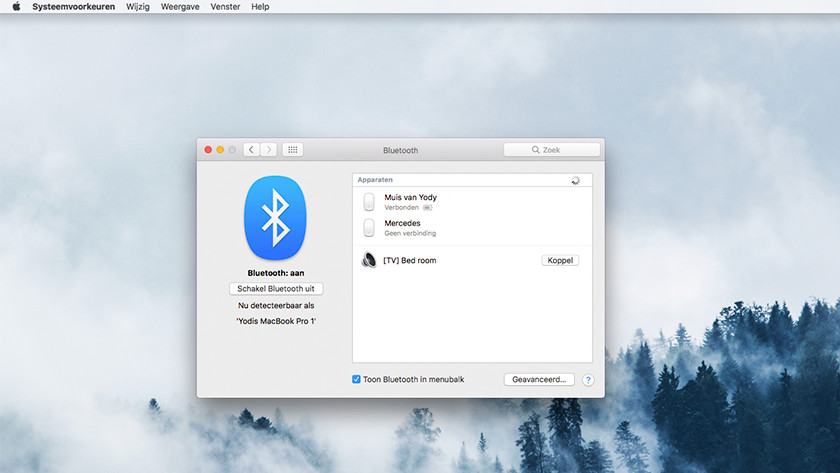
Task: Focus the Zoek search field
Action: click(x=552, y=149)
